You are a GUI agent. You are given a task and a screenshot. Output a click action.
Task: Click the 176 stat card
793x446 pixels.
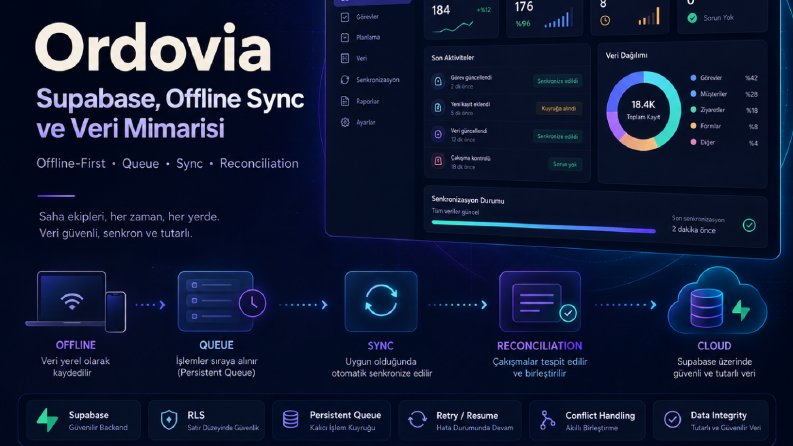click(546, 17)
